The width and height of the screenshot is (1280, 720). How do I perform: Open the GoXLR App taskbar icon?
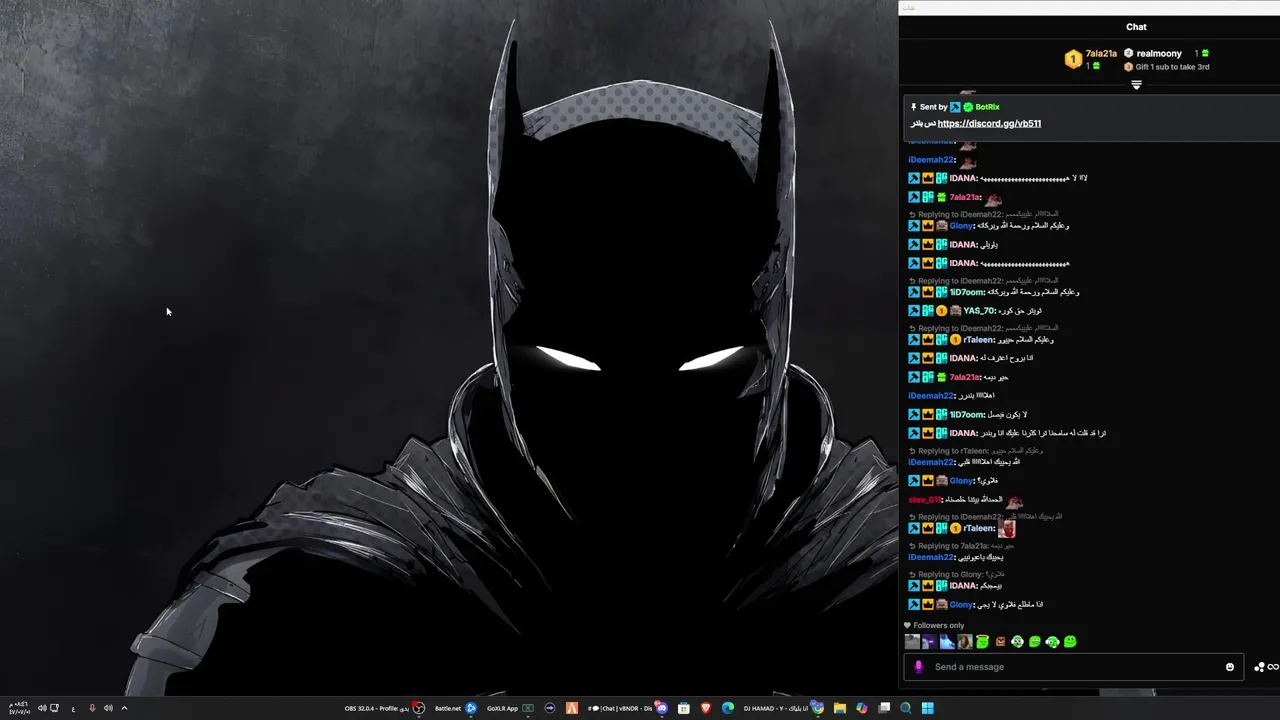(x=511, y=708)
